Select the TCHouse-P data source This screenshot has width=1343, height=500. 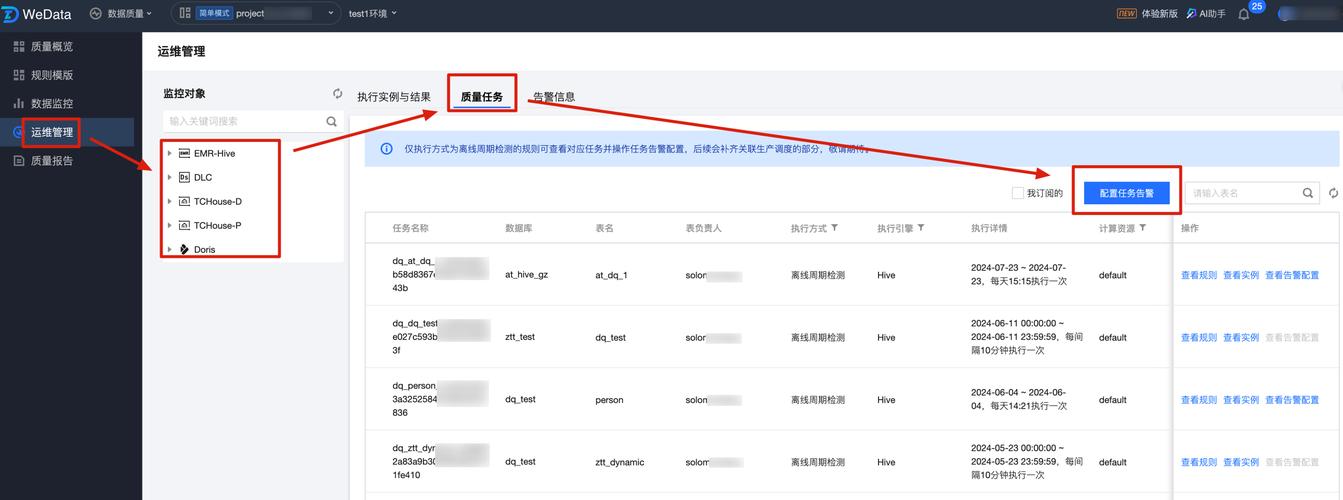[x=217, y=226]
